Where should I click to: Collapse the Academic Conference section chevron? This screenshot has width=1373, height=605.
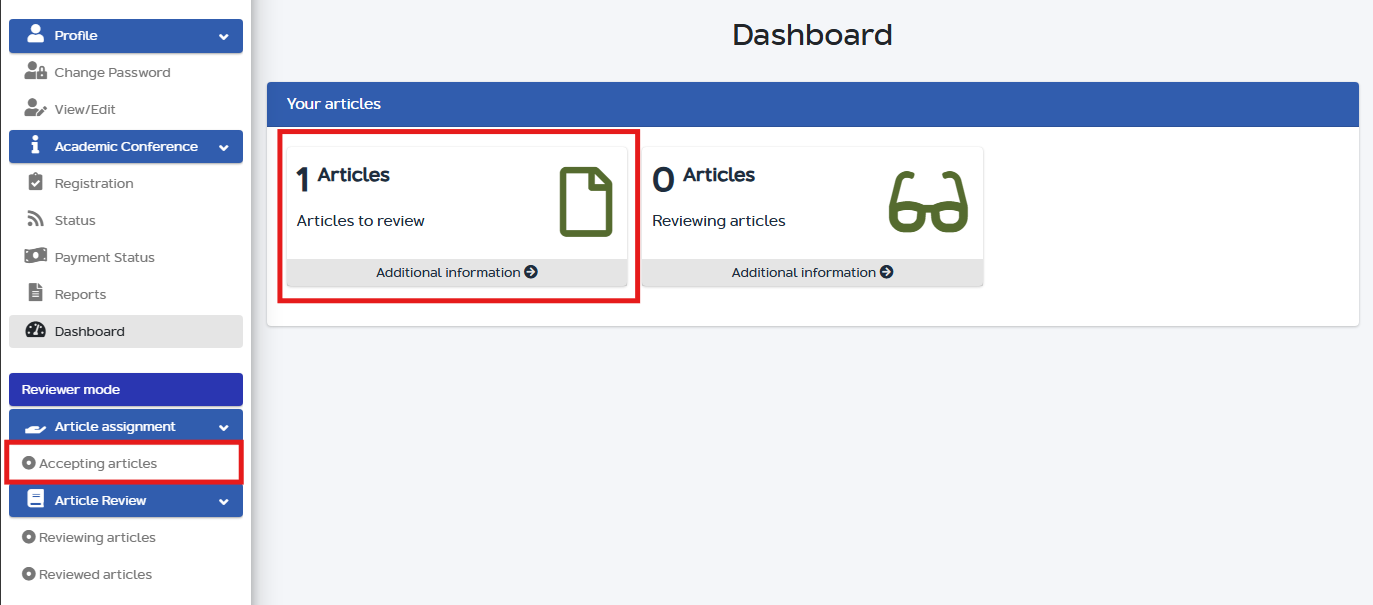[223, 147]
